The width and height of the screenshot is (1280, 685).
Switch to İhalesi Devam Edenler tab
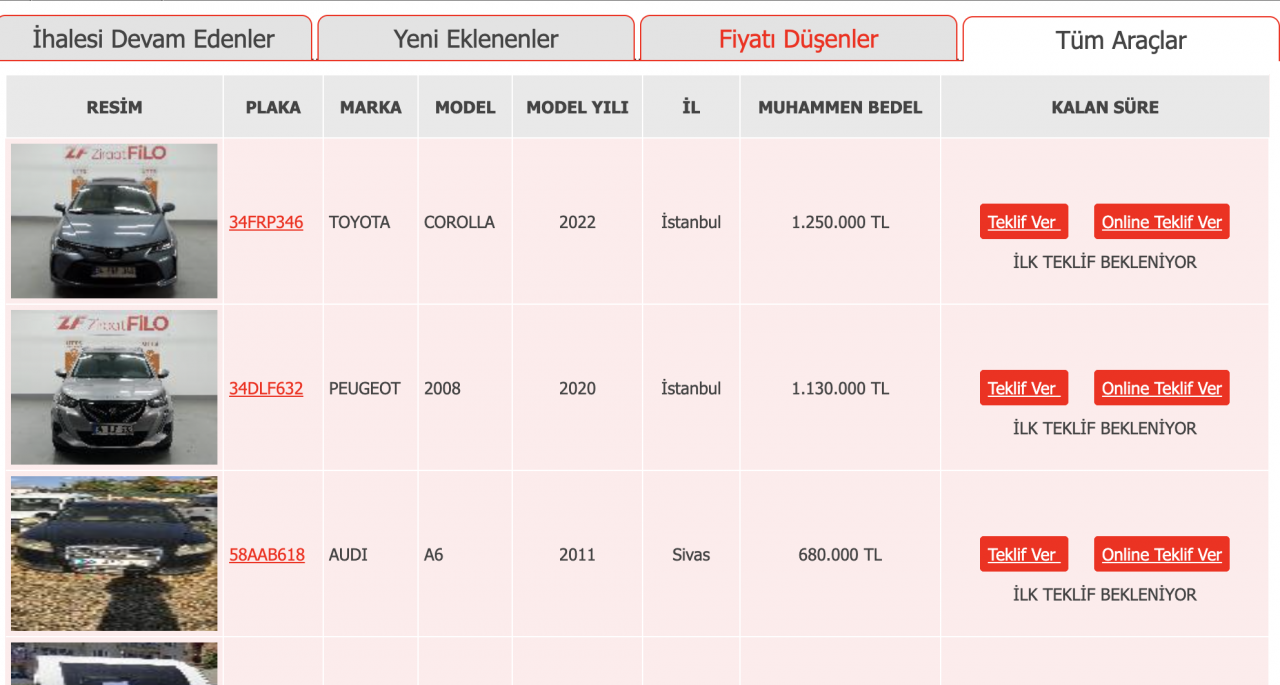tap(154, 40)
